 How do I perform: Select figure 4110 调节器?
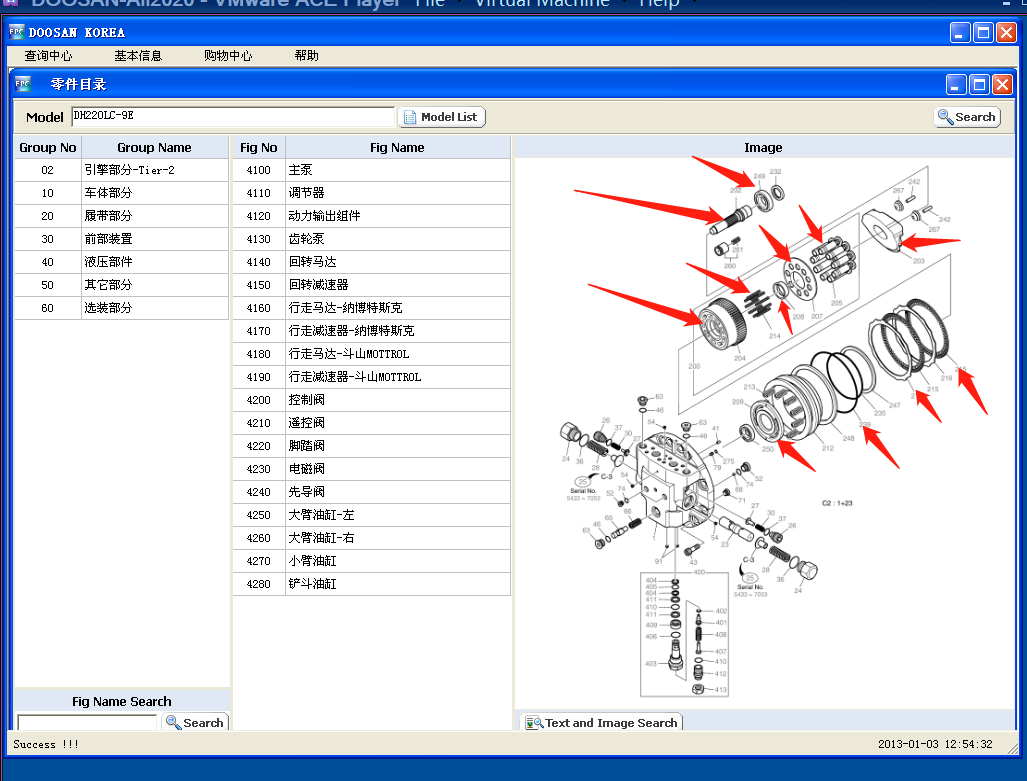pos(371,193)
